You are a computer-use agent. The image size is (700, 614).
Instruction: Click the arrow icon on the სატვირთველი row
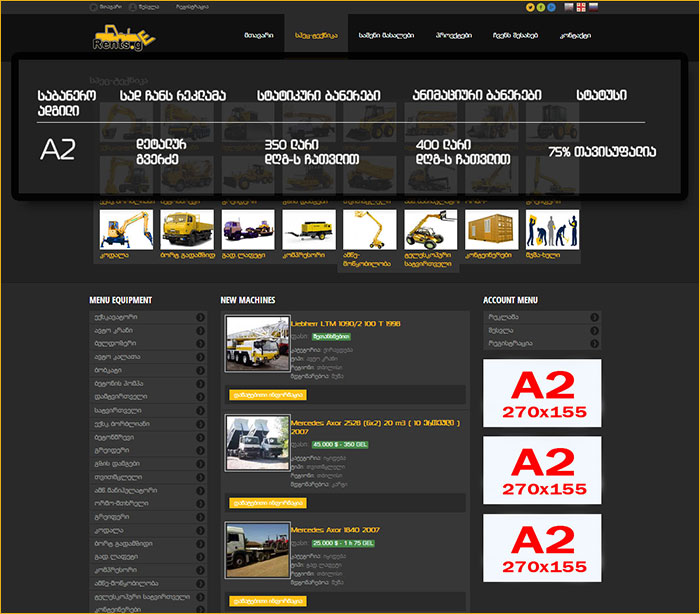200,410
